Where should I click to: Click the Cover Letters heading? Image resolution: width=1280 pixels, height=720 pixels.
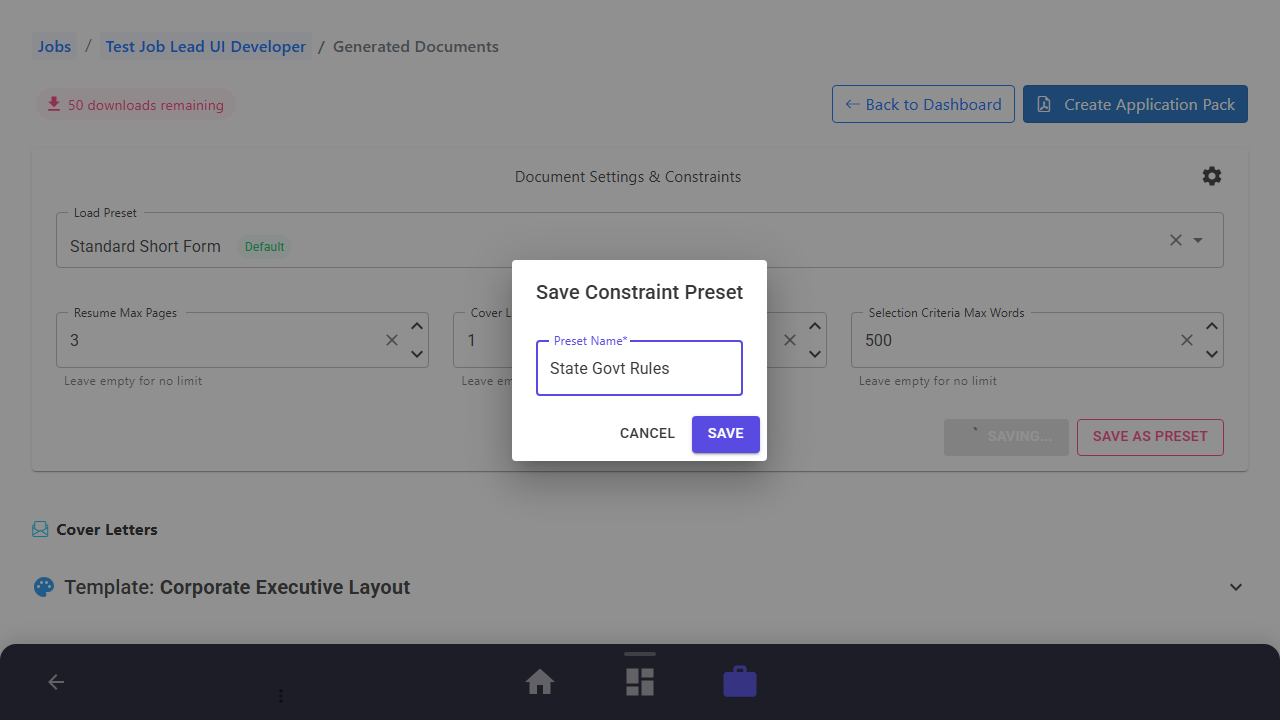(x=107, y=529)
